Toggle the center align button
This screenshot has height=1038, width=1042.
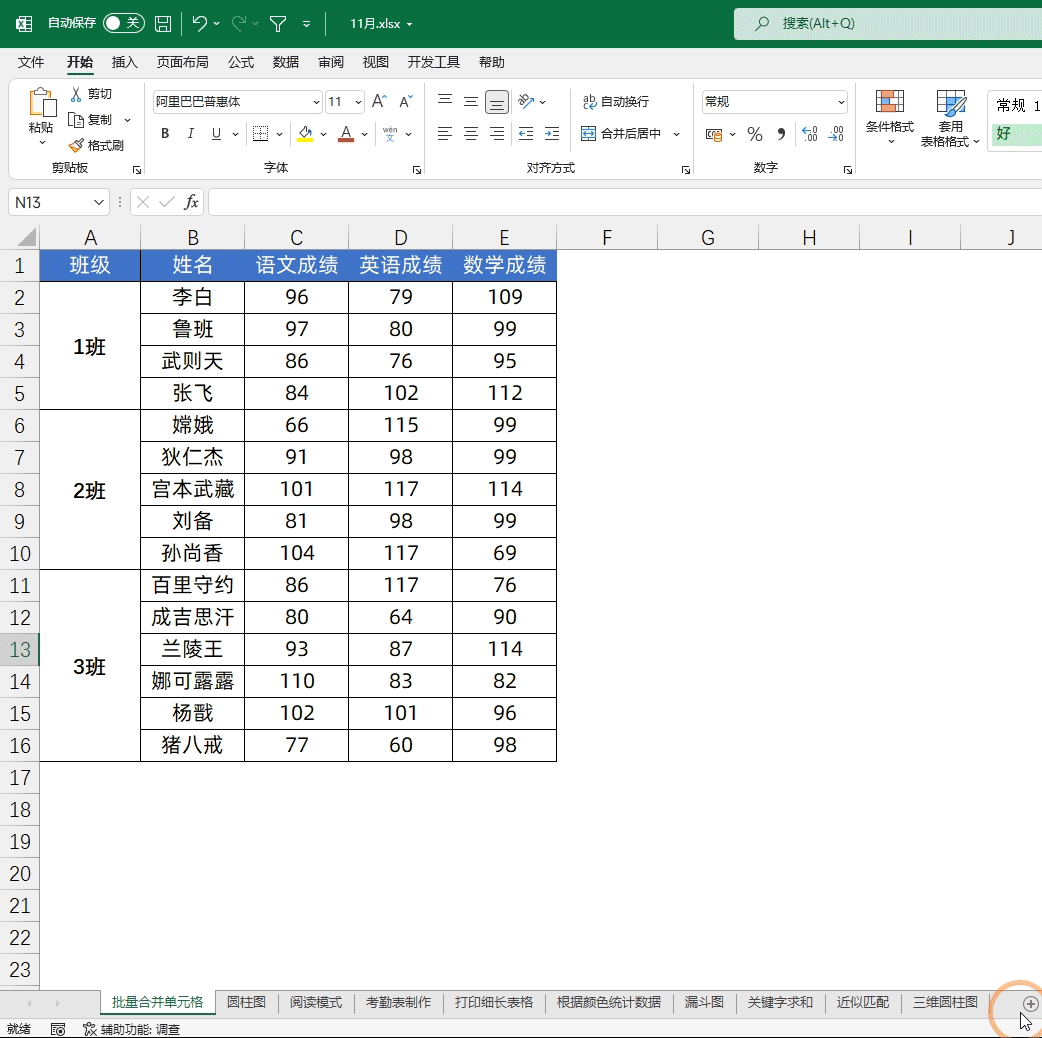471,134
